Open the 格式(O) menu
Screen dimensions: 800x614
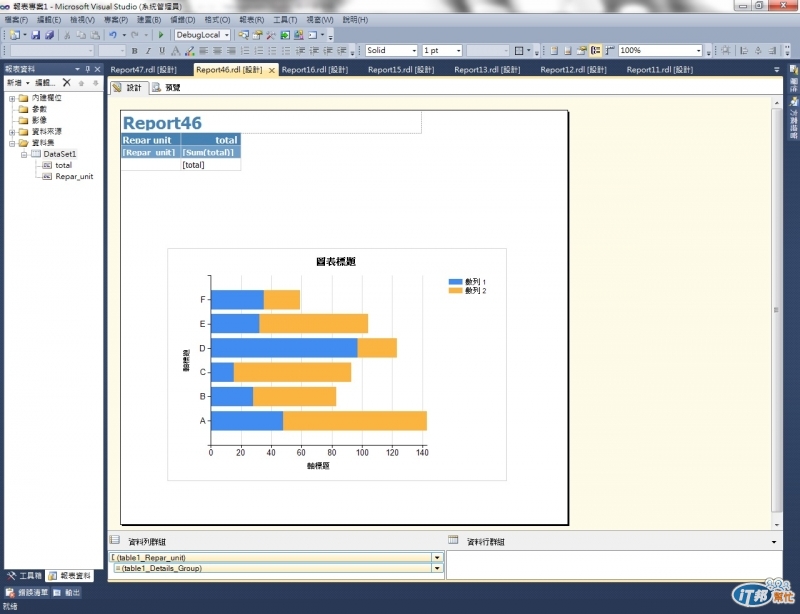(x=217, y=20)
